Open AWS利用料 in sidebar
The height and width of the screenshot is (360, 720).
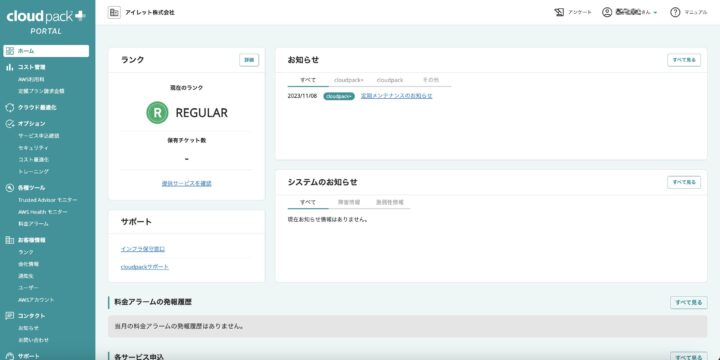click(x=31, y=79)
